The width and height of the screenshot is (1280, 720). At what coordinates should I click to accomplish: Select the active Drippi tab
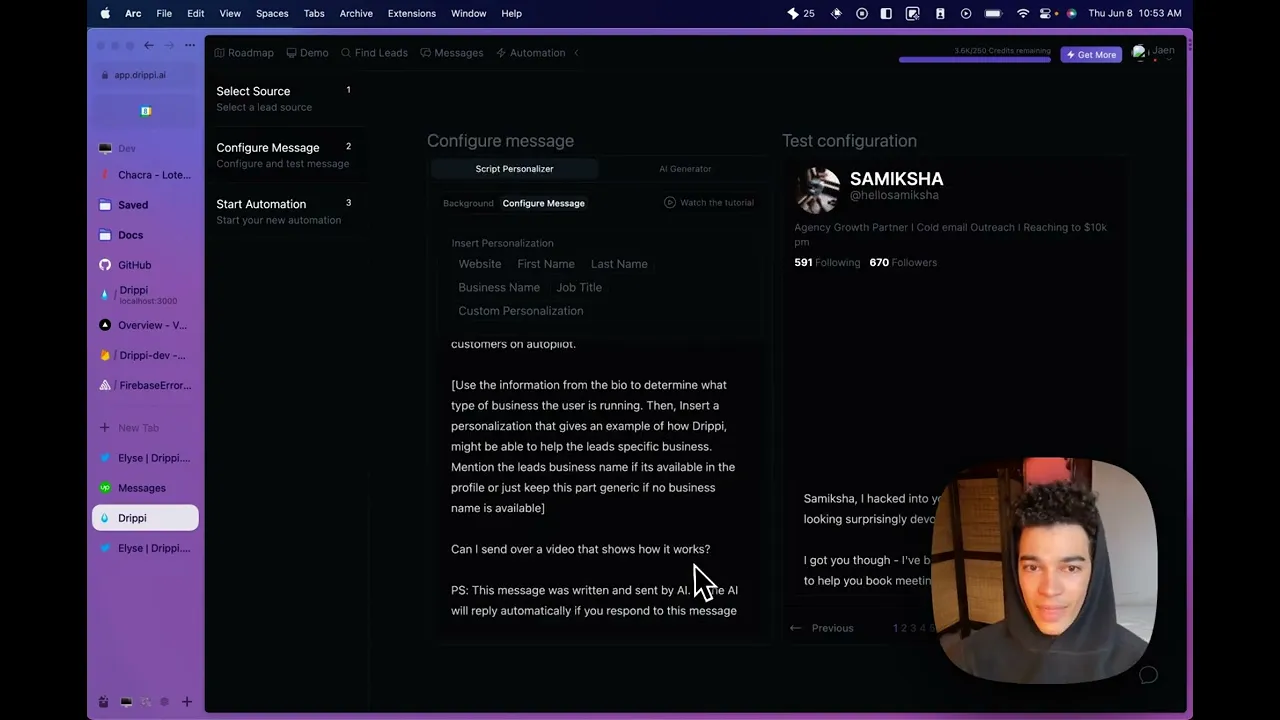pos(146,518)
